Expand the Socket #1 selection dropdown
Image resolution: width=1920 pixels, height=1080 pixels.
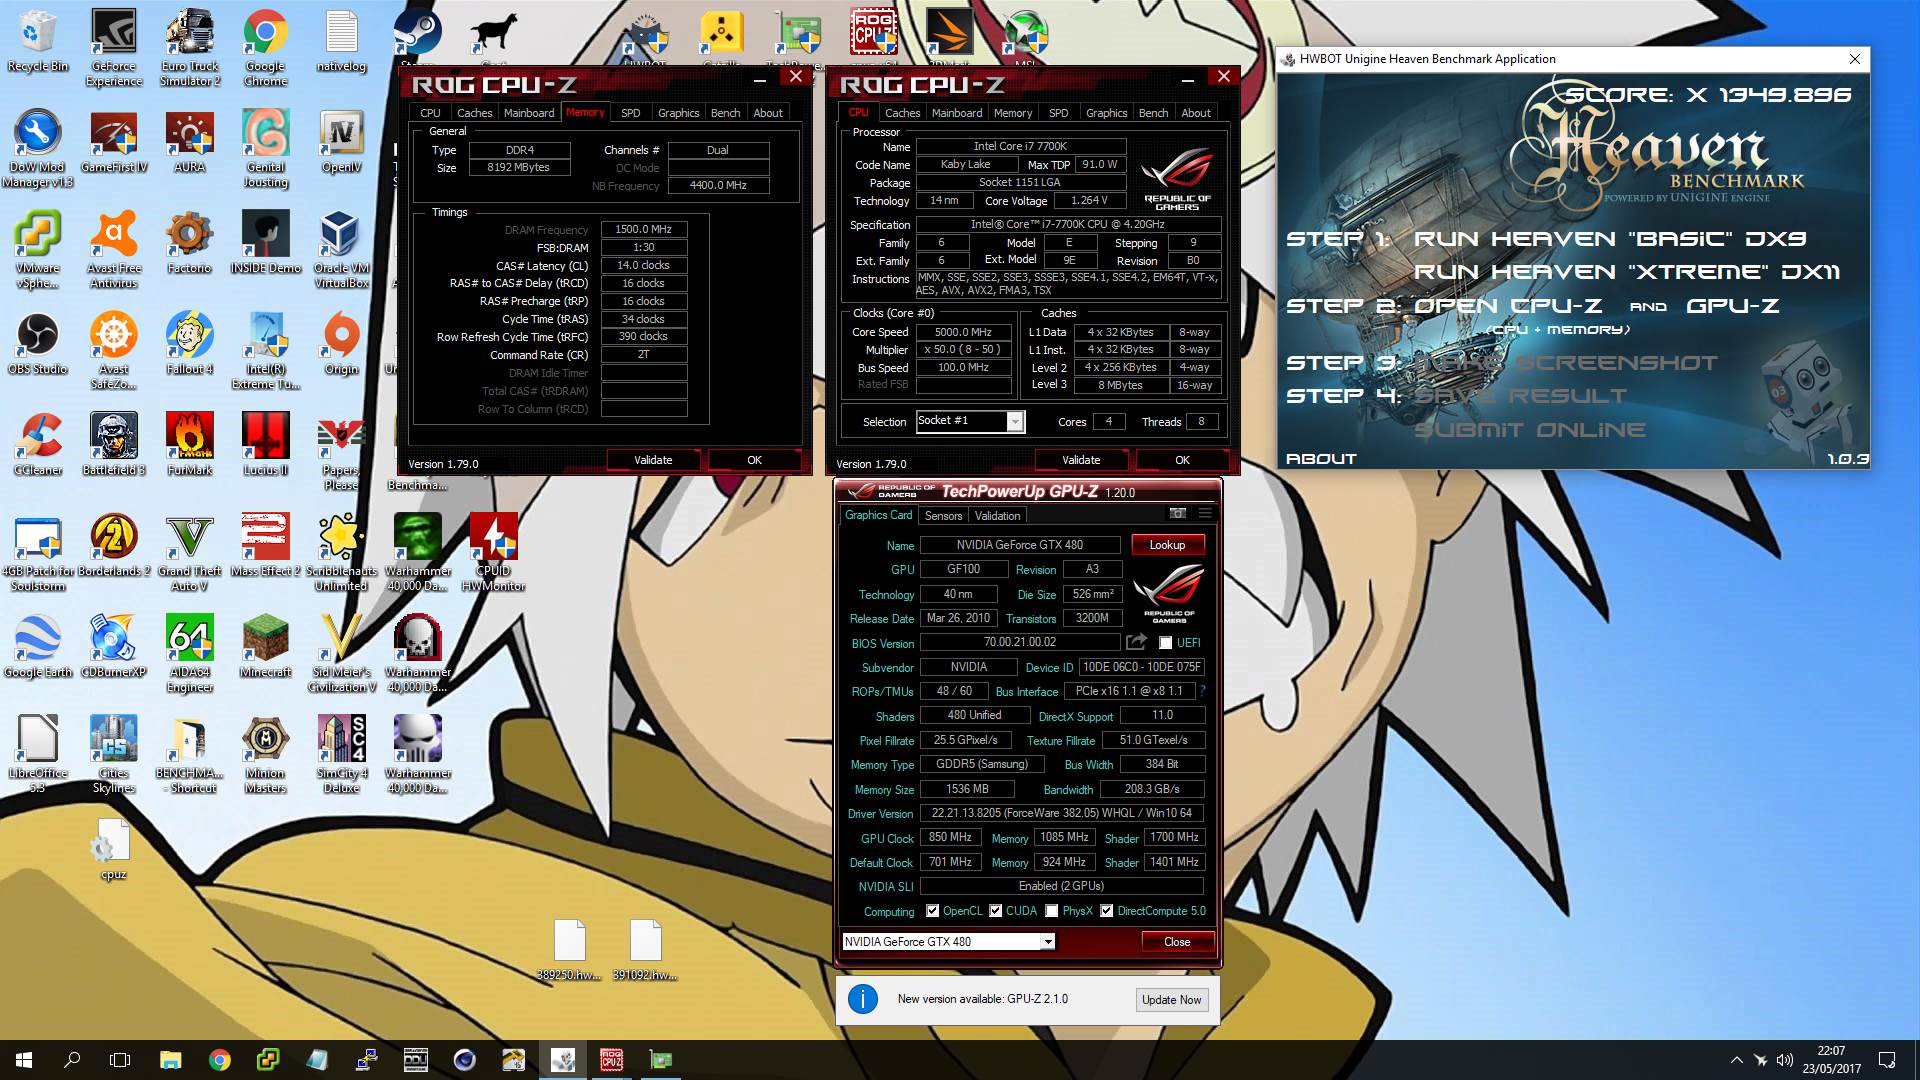tap(1015, 422)
